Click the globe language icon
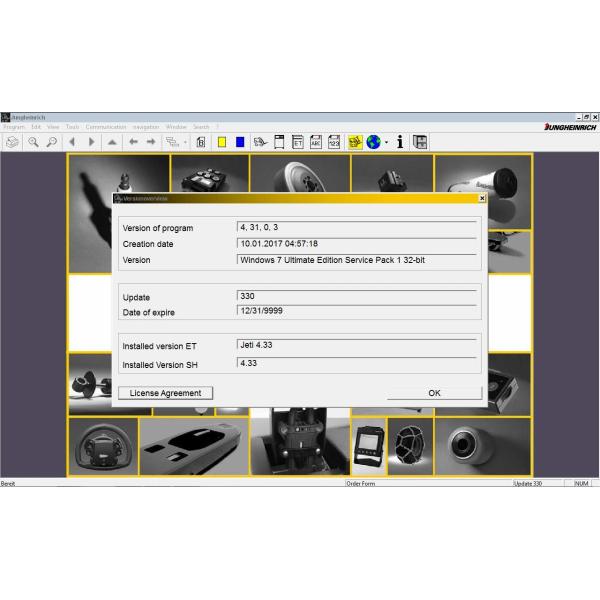The image size is (600, 600). (x=373, y=142)
